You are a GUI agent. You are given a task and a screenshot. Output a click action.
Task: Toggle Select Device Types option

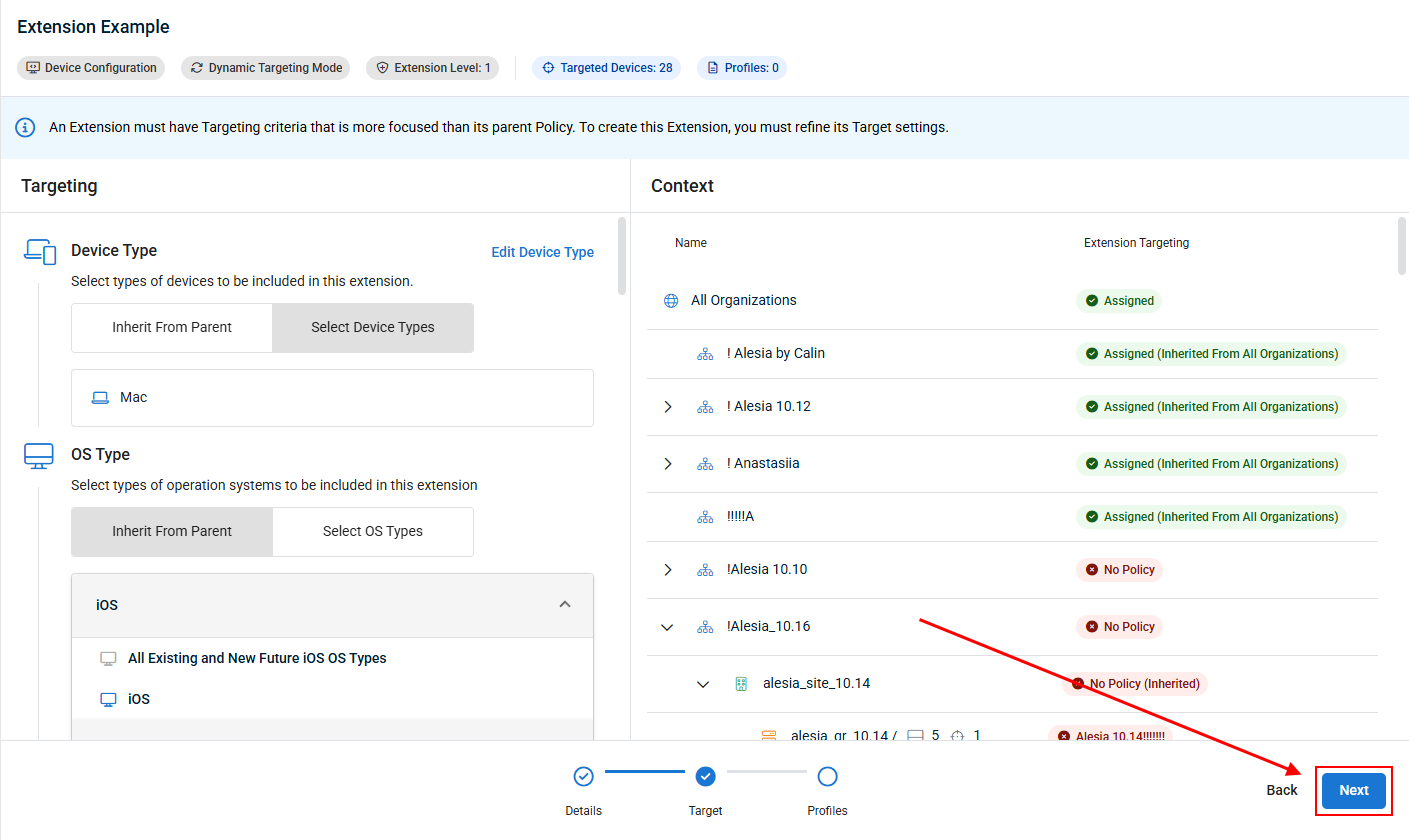click(x=372, y=327)
